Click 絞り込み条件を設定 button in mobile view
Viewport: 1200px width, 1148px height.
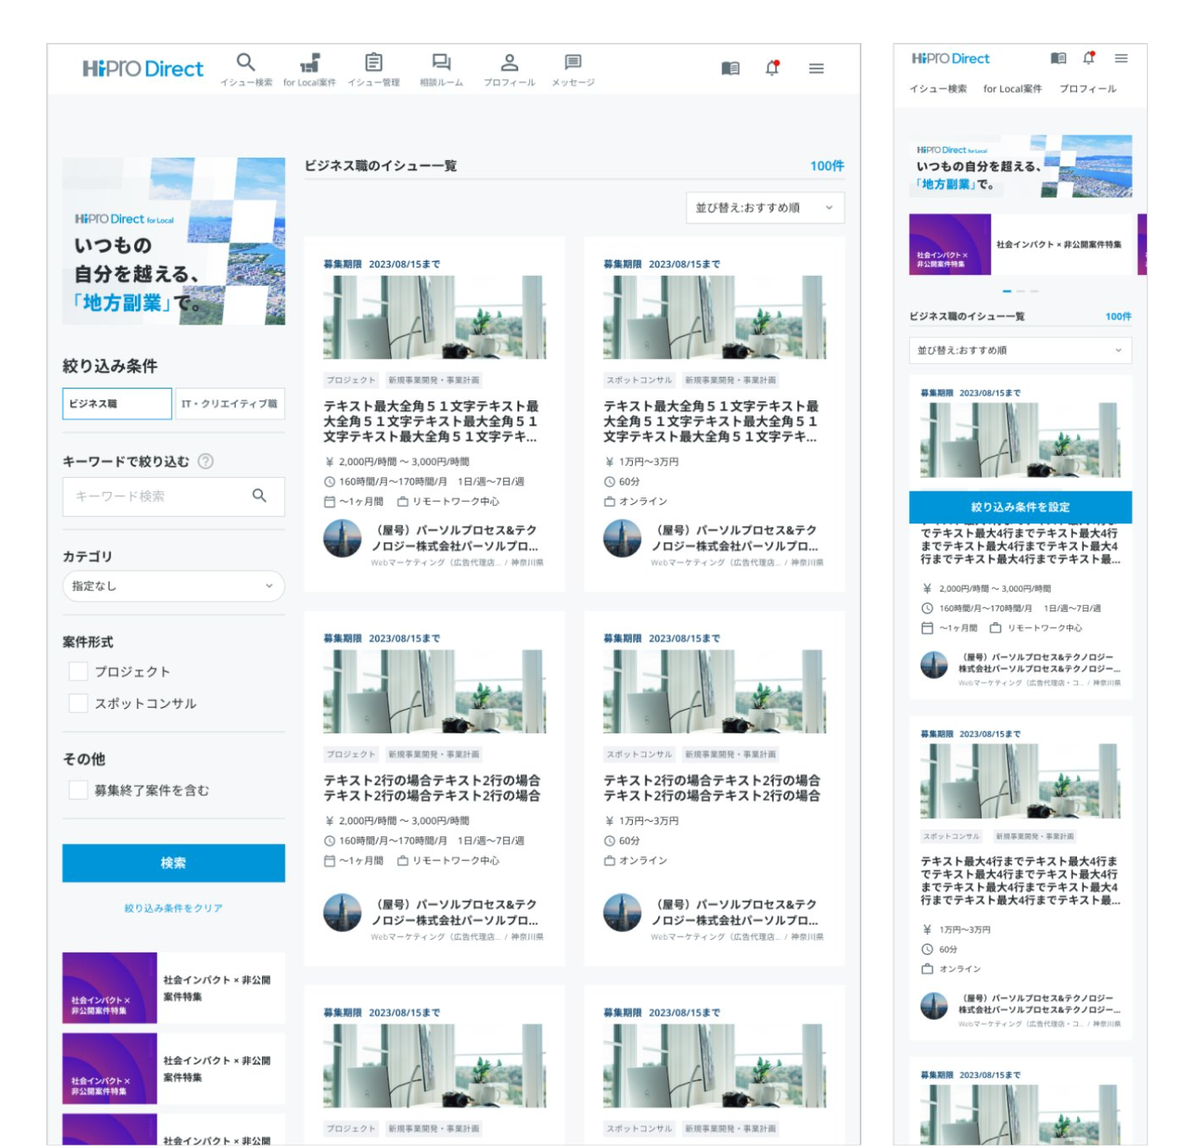coord(1020,507)
